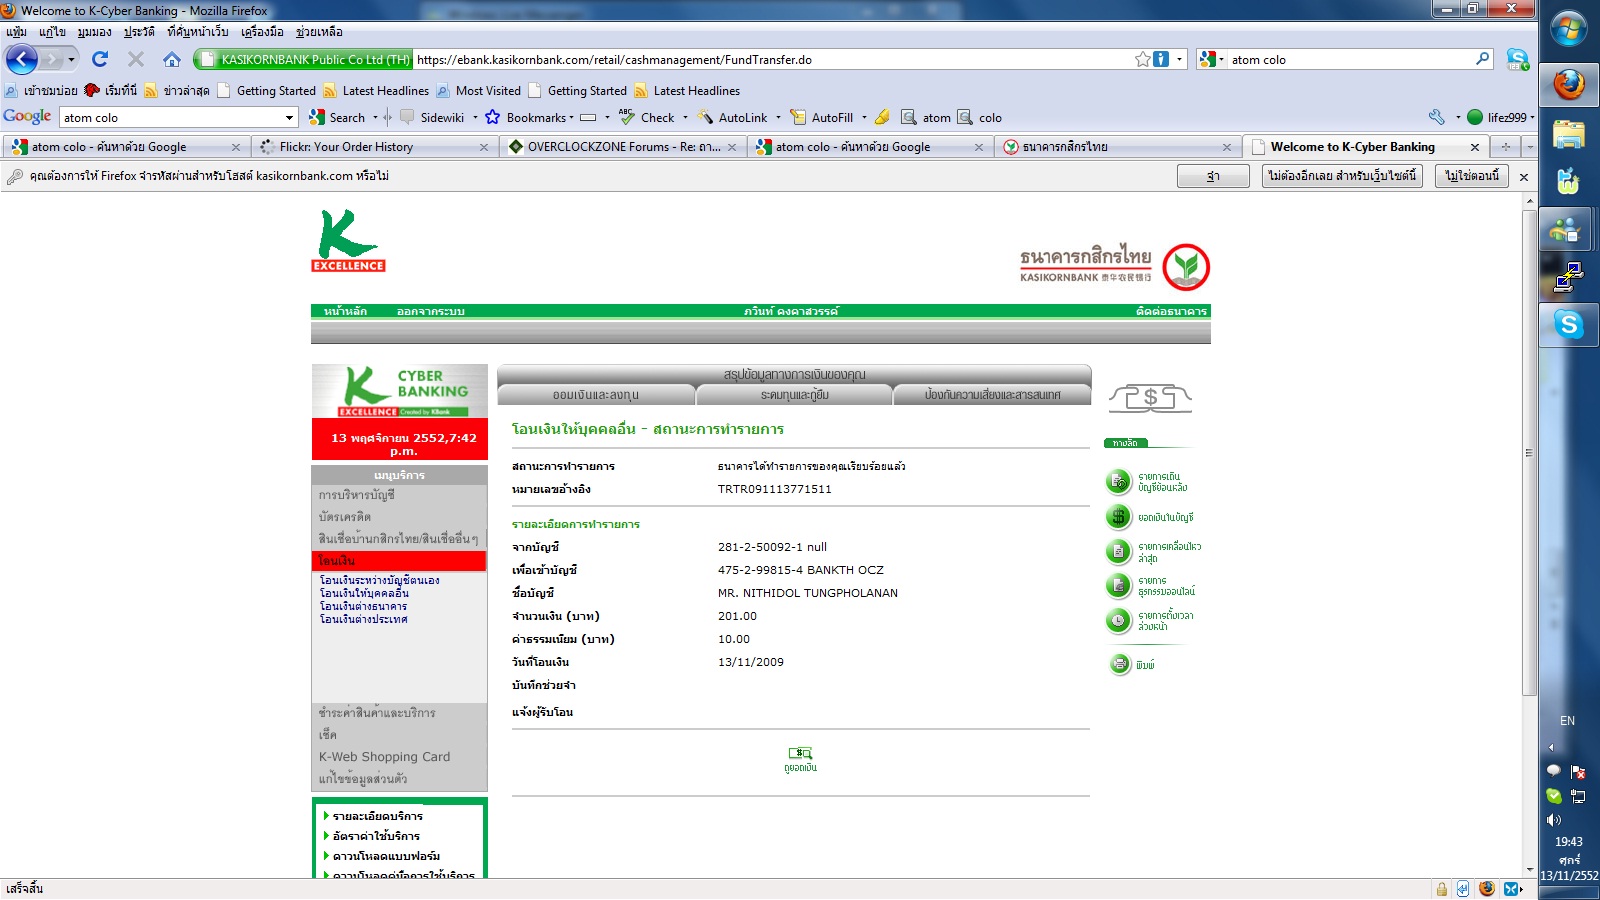The width and height of the screenshot is (1600, 900).
Task: Click the padlock icon in status bar
Action: pos(1441,889)
